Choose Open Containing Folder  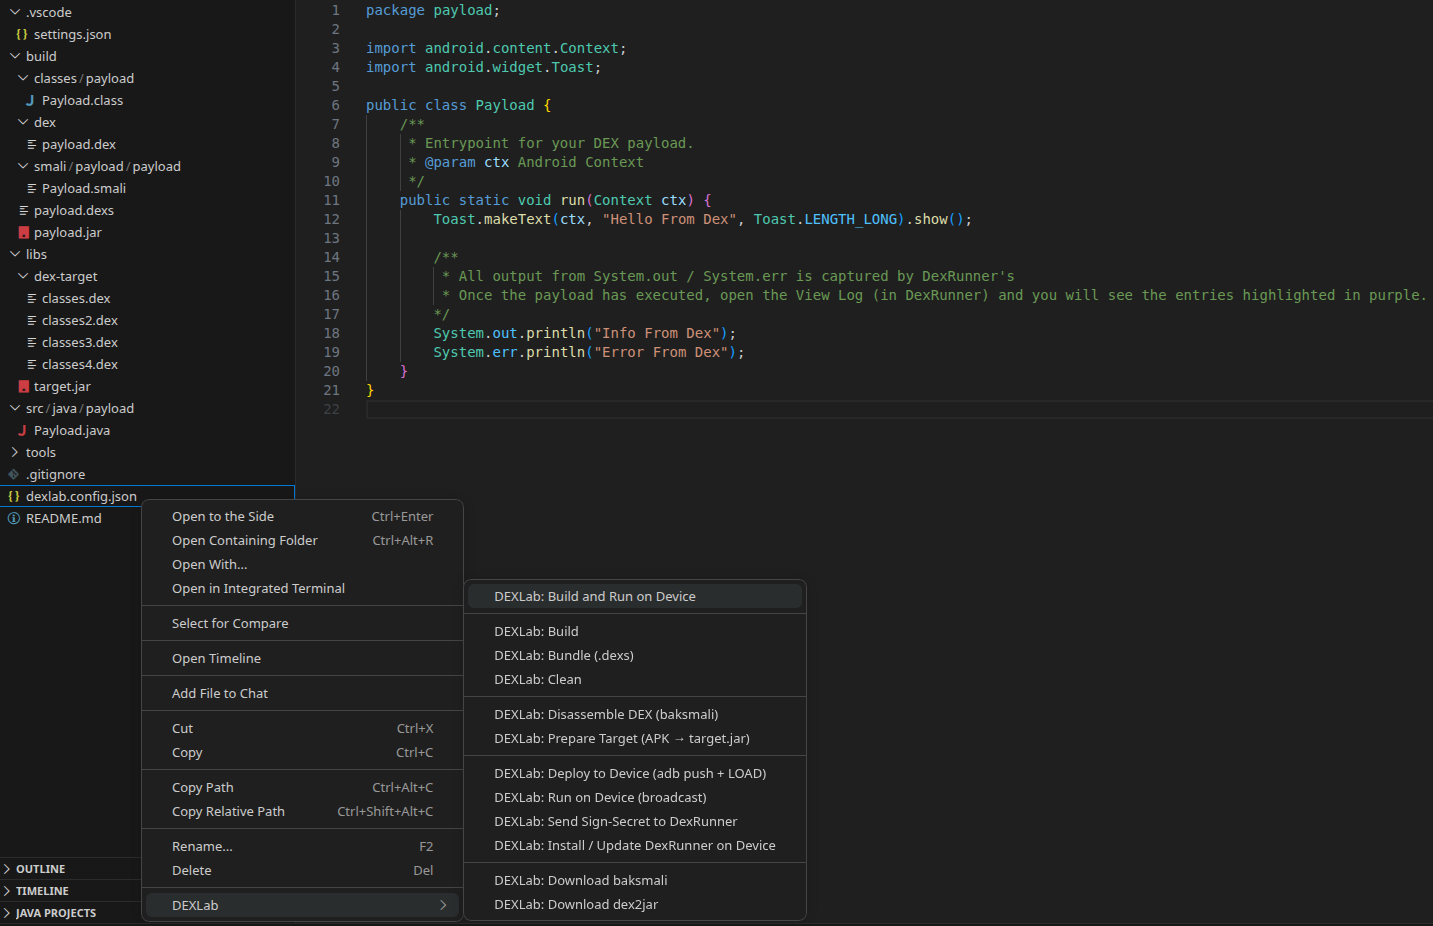tap(302, 540)
